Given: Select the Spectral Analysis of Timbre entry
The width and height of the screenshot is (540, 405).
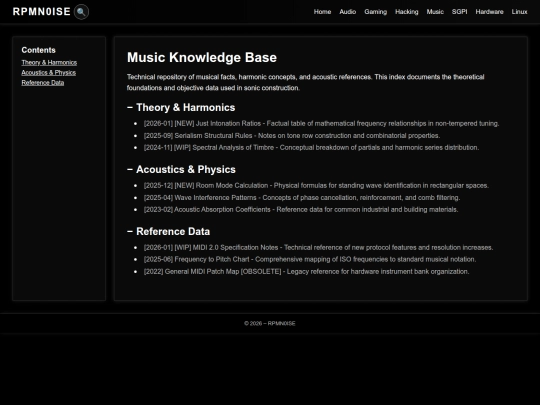Looking at the screenshot, I should (311, 147).
